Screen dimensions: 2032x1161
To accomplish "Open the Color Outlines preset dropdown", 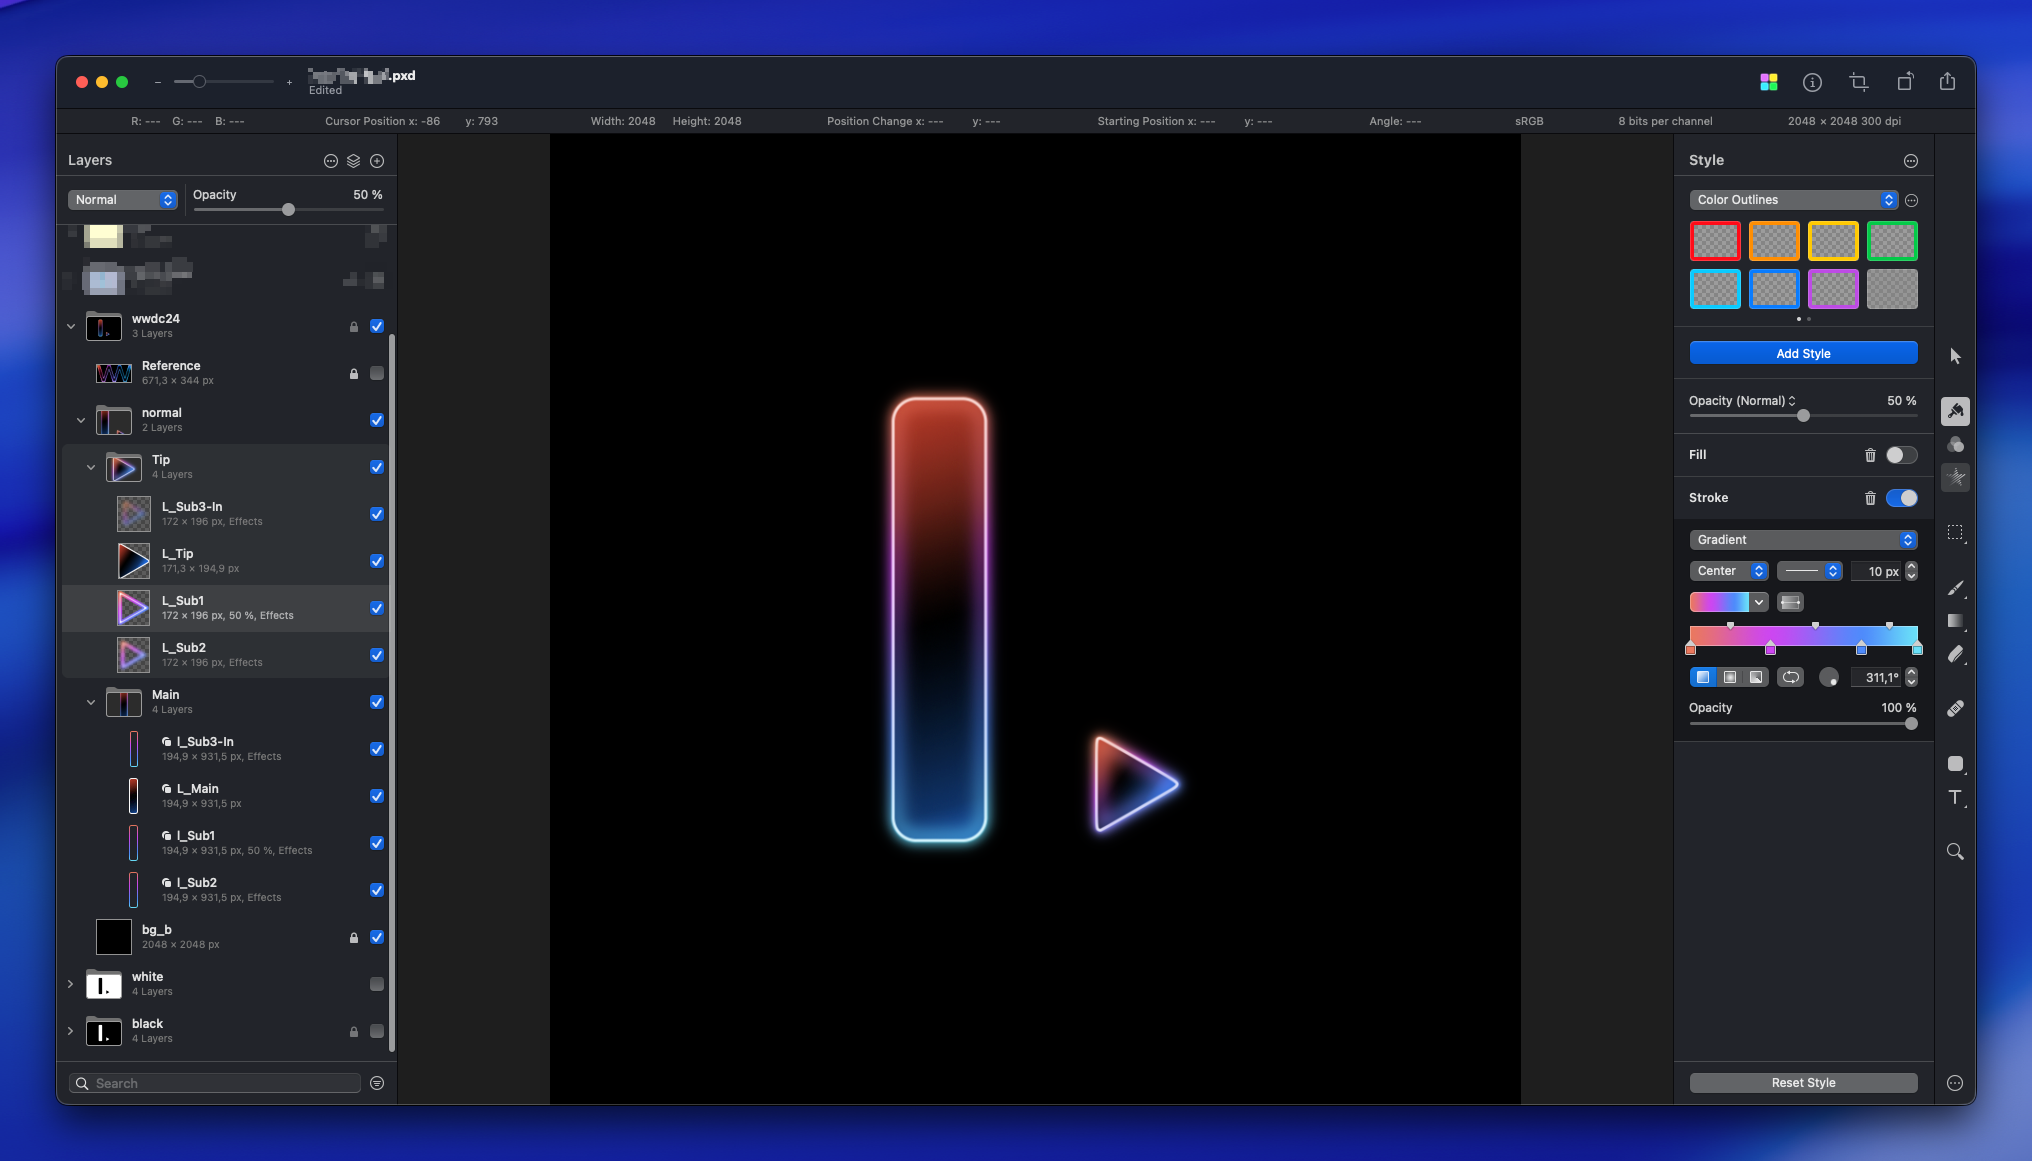I will tap(1792, 200).
